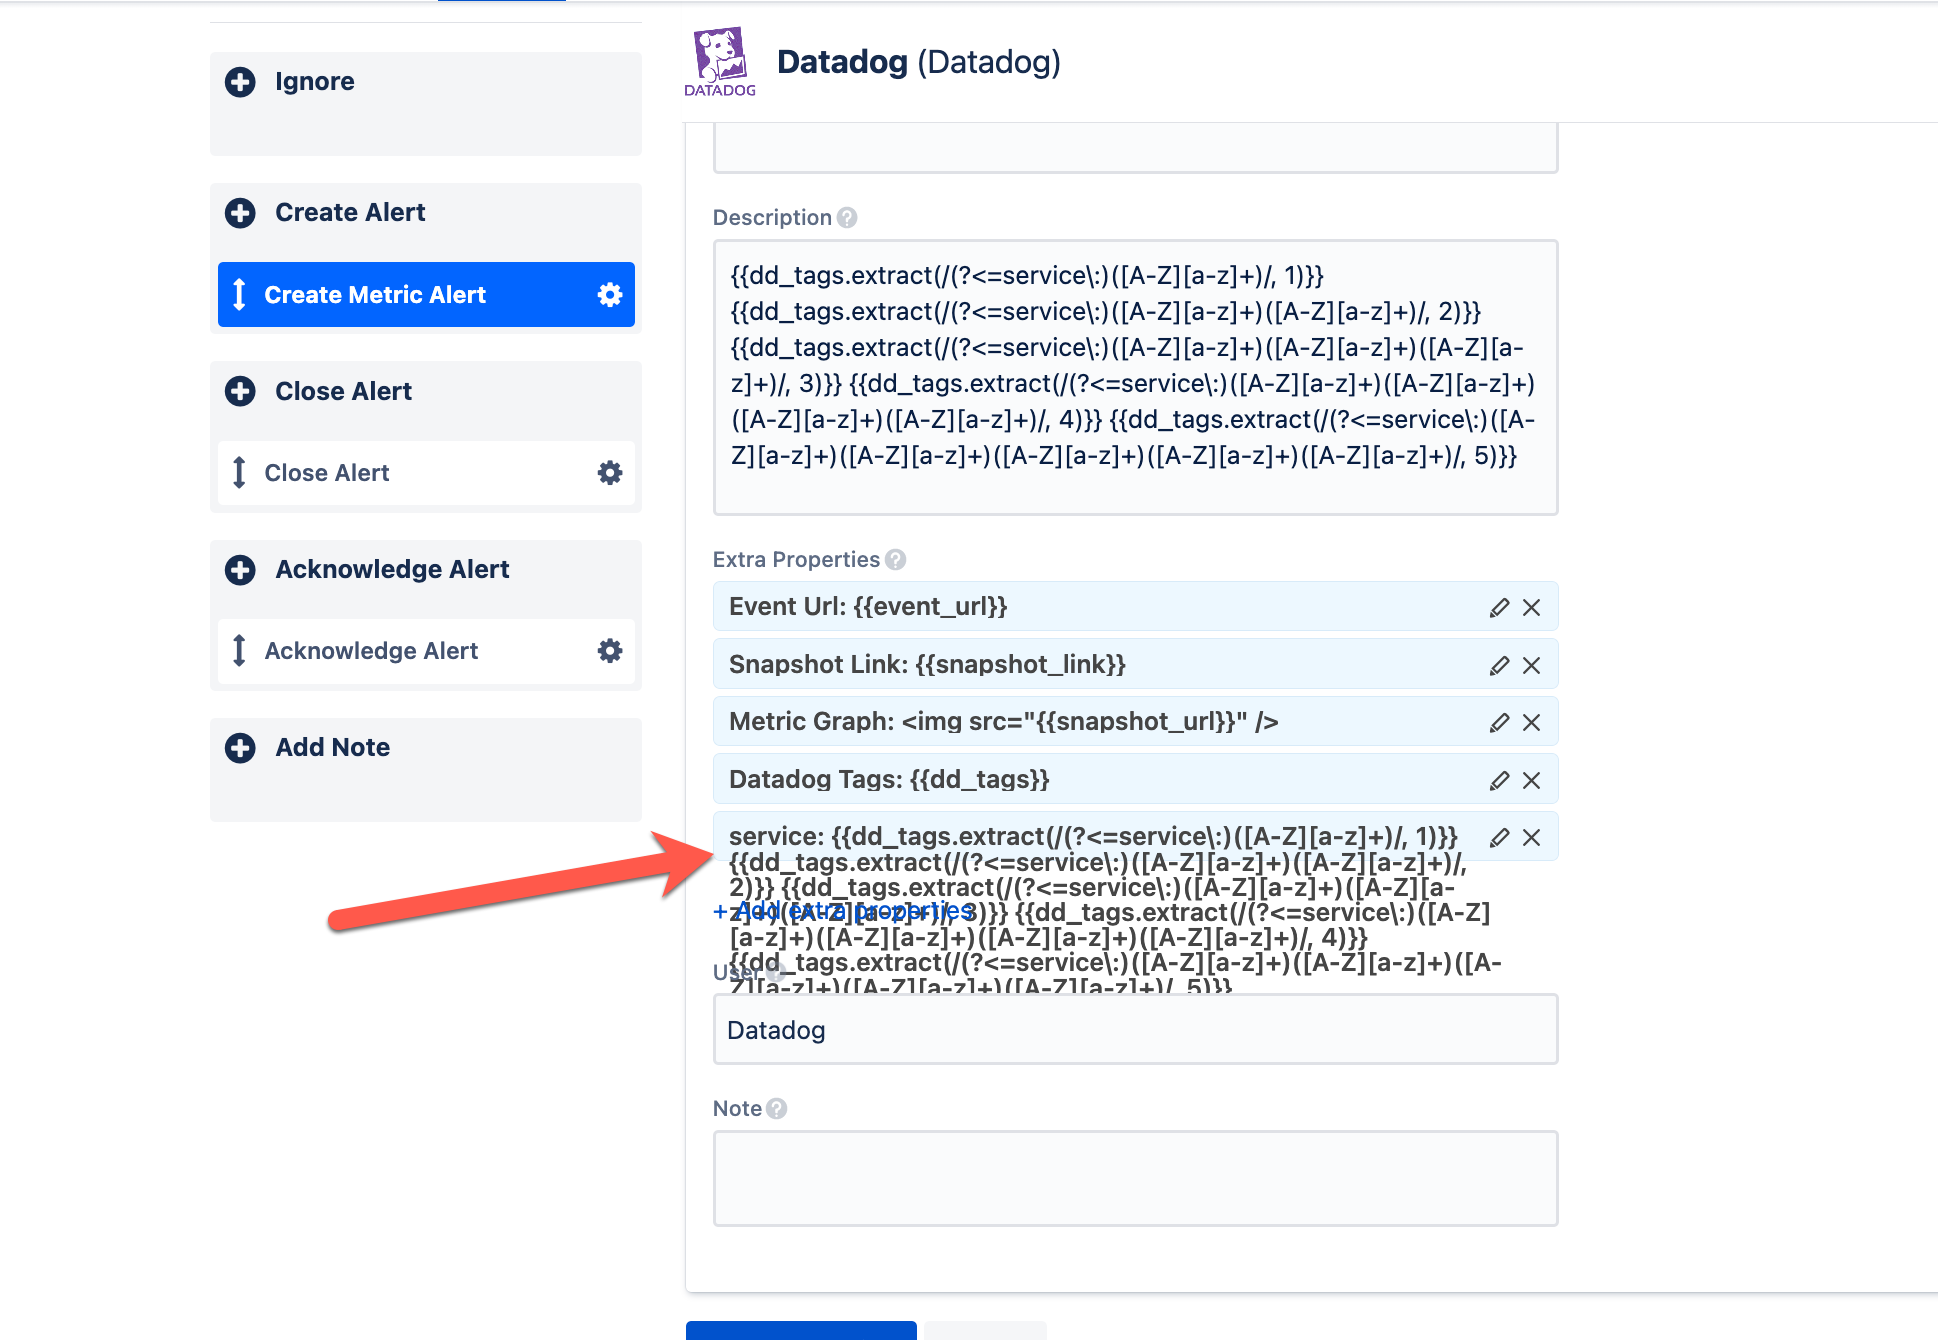Open settings gear for Acknowledge Alert
The width and height of the screenshot is (1938, 1340).
609,651
